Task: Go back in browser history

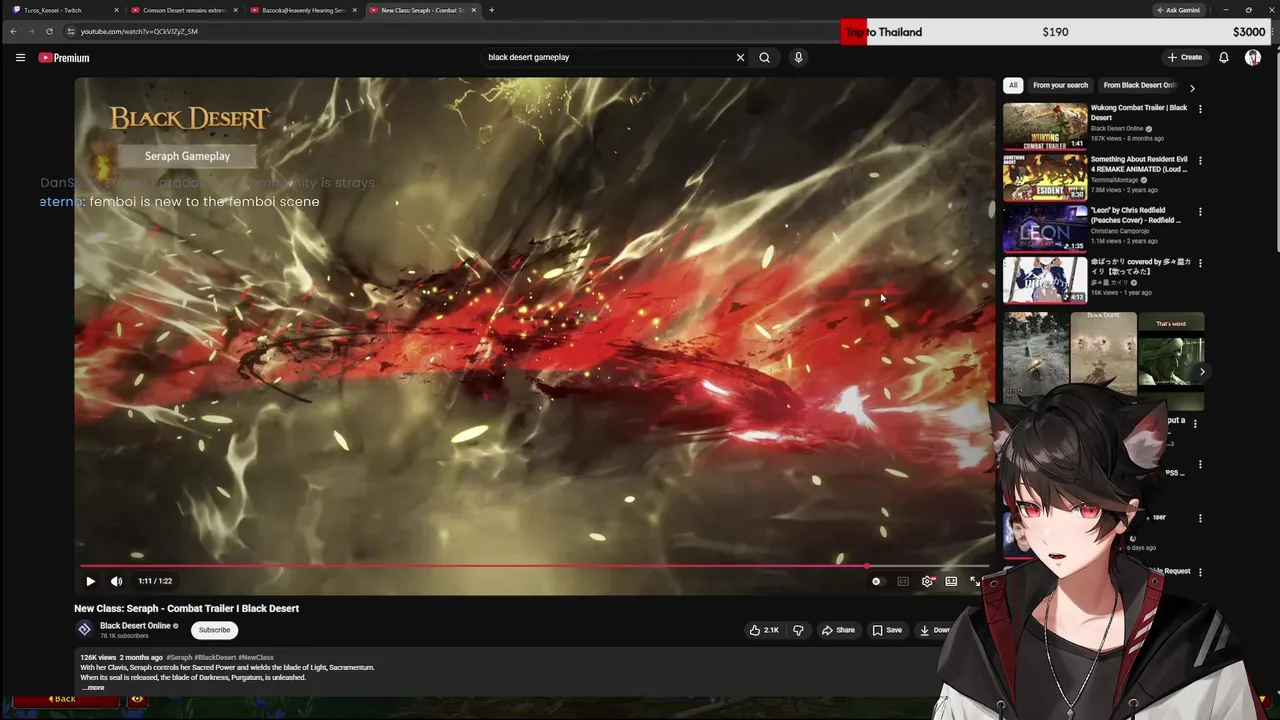Action: click(x=13, y=31)
